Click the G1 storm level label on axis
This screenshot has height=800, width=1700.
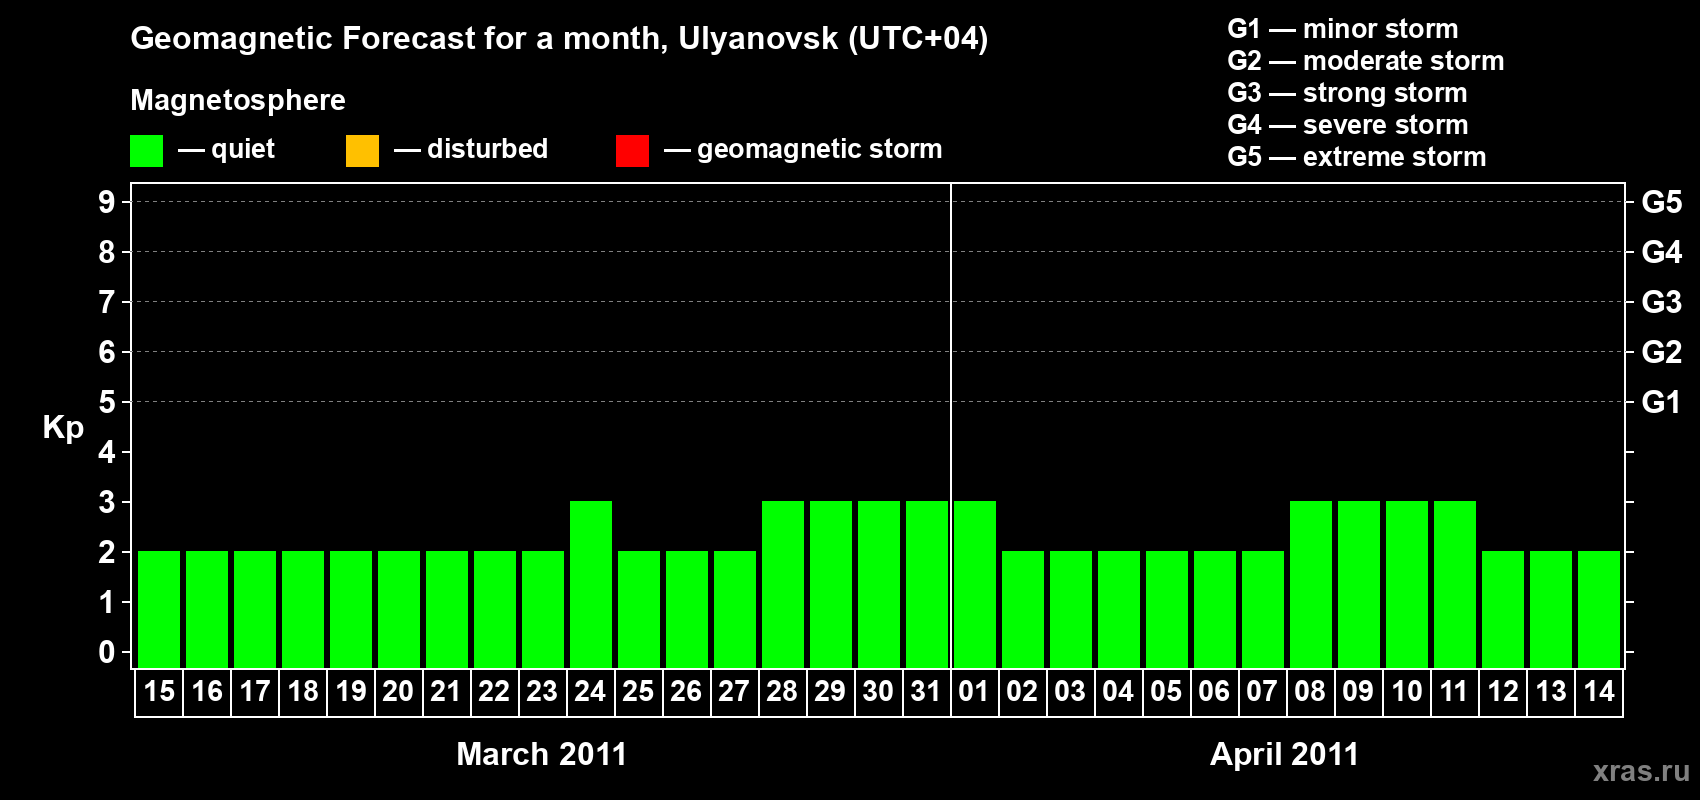coord(1661,402)
